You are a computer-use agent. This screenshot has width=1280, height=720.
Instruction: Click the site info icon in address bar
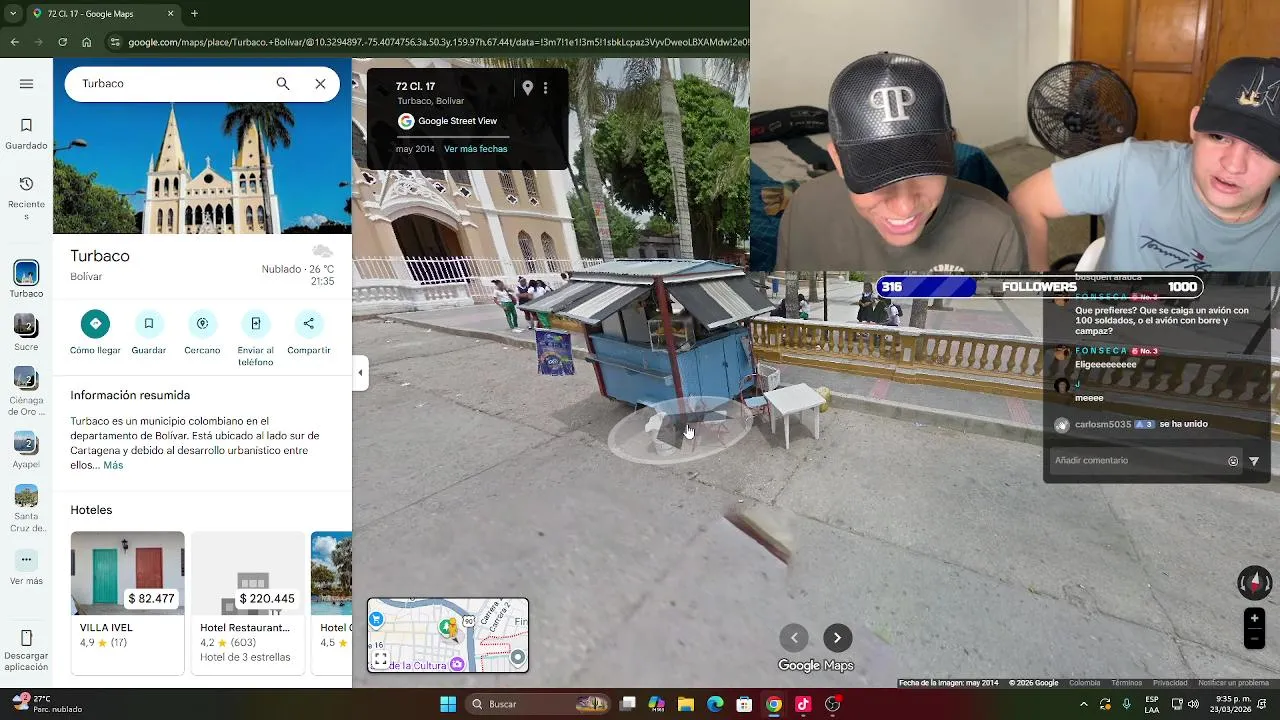(115, 42)
